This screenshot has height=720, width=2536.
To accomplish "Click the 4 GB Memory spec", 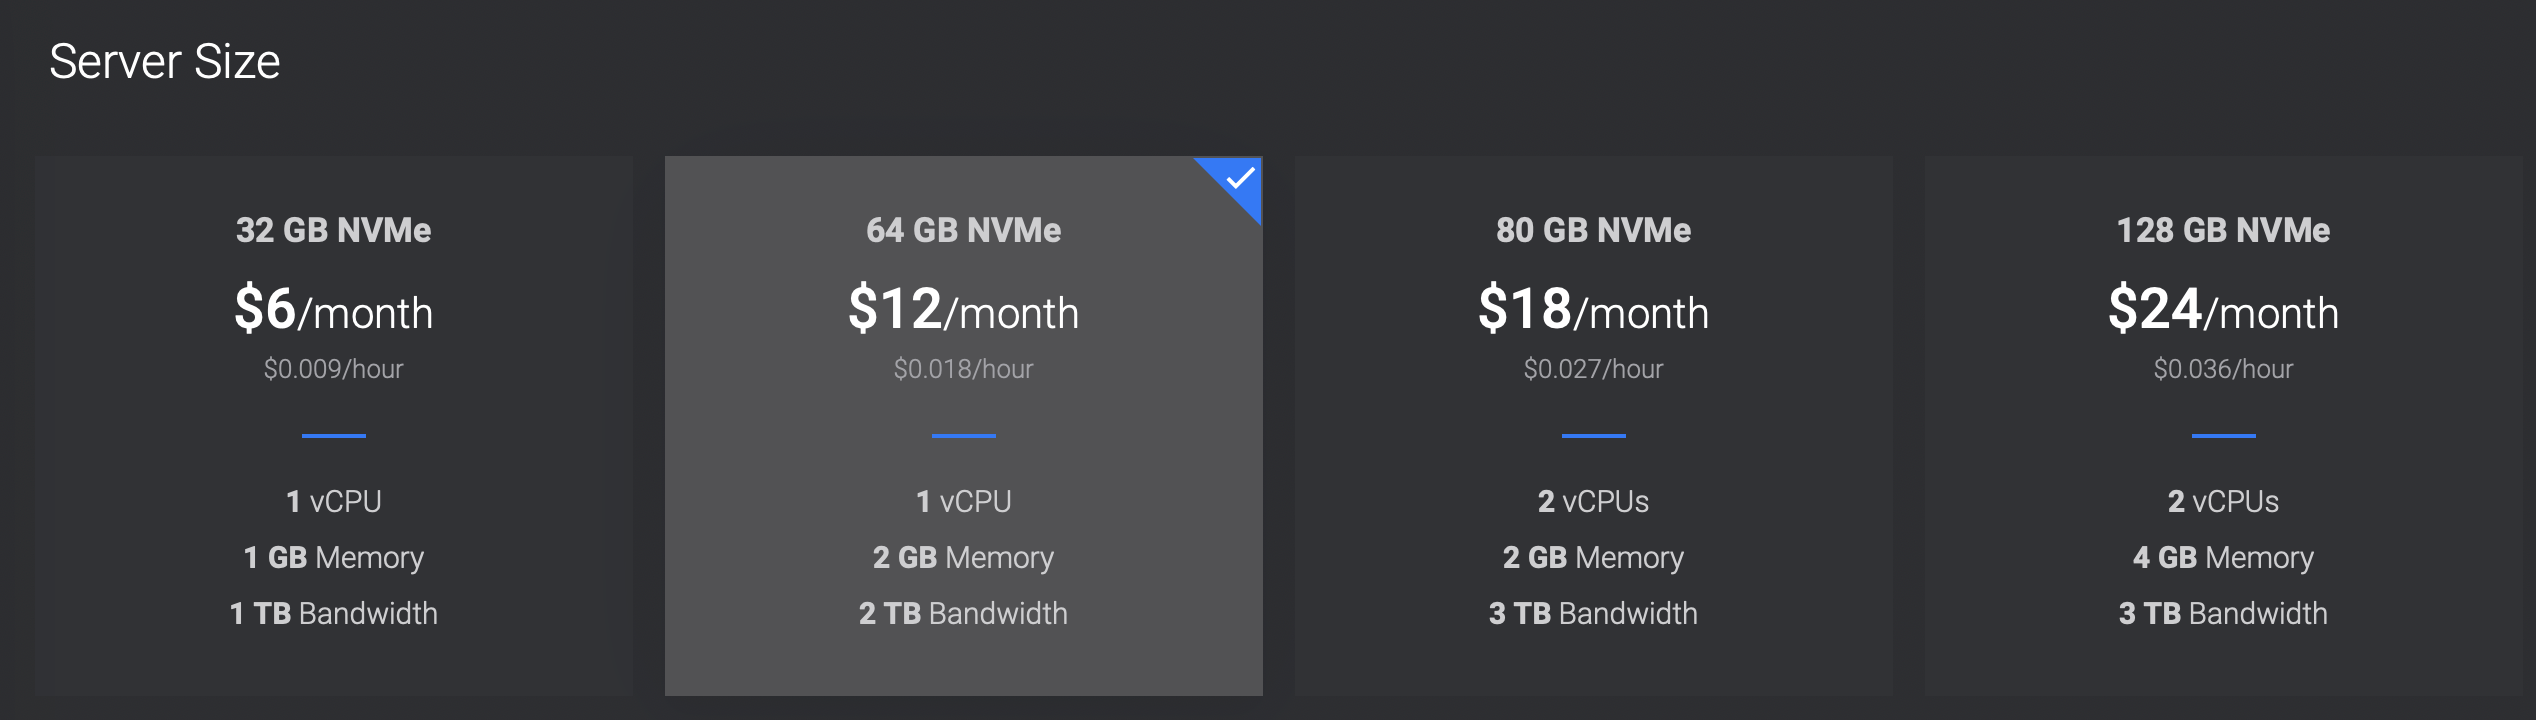I will coord(2223,557).
